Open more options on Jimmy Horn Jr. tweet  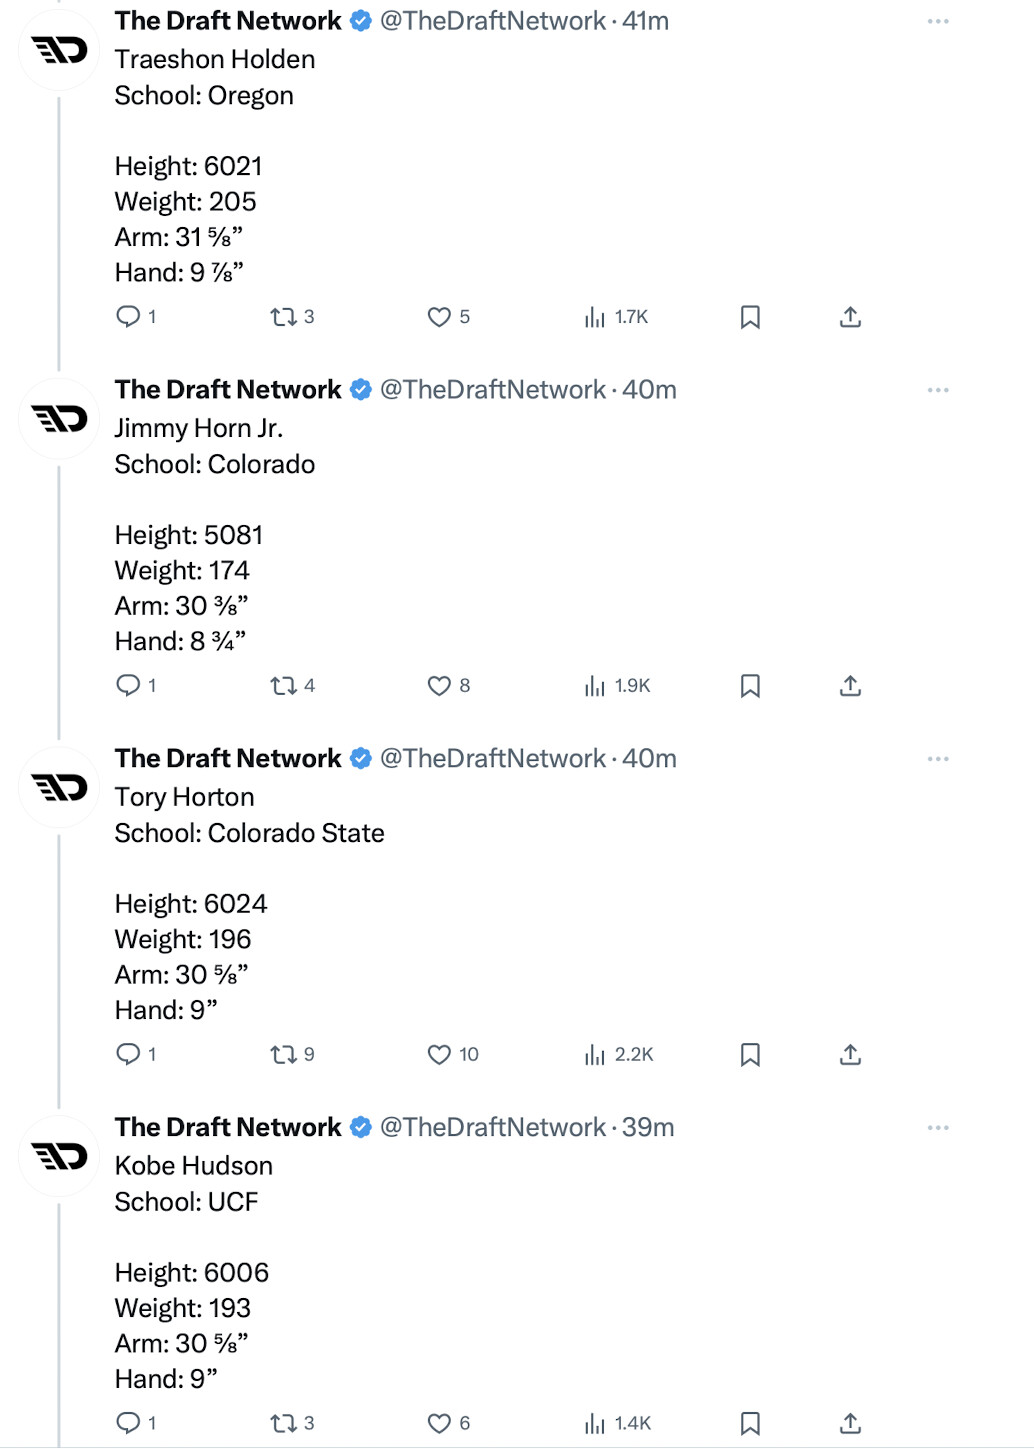point(937,390)
